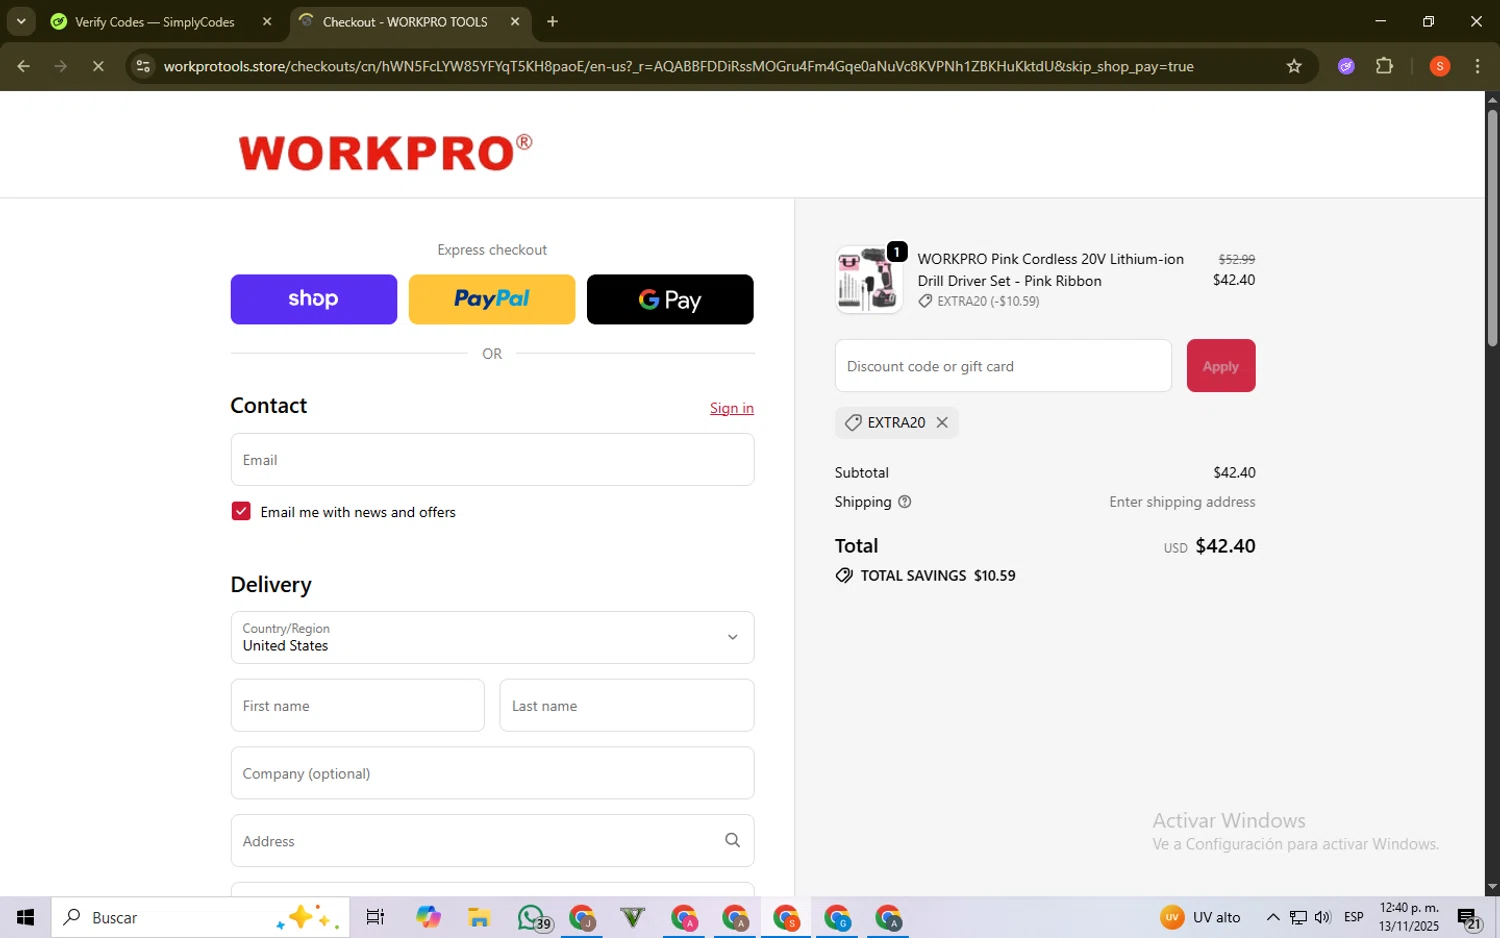Click the address search magnifier icon
Image resolution: width=1500 pixels, height=938 pixels.
[x=732, y=841]
